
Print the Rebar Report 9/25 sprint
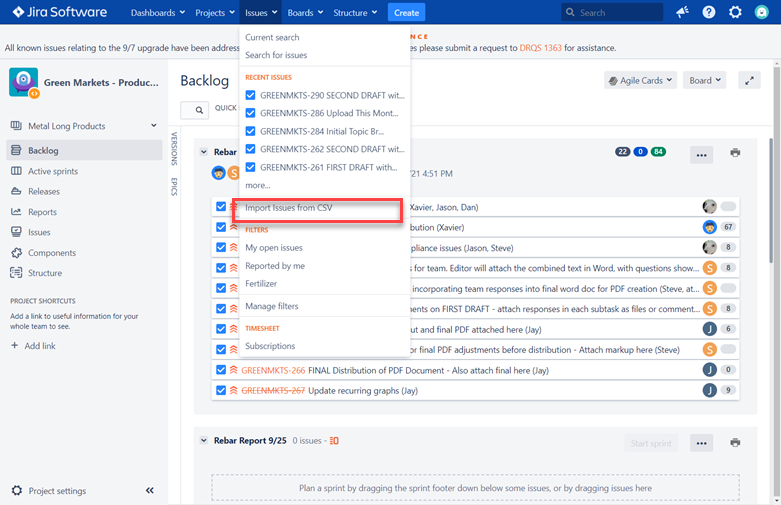pyautogui.click(x=735, y=442)
